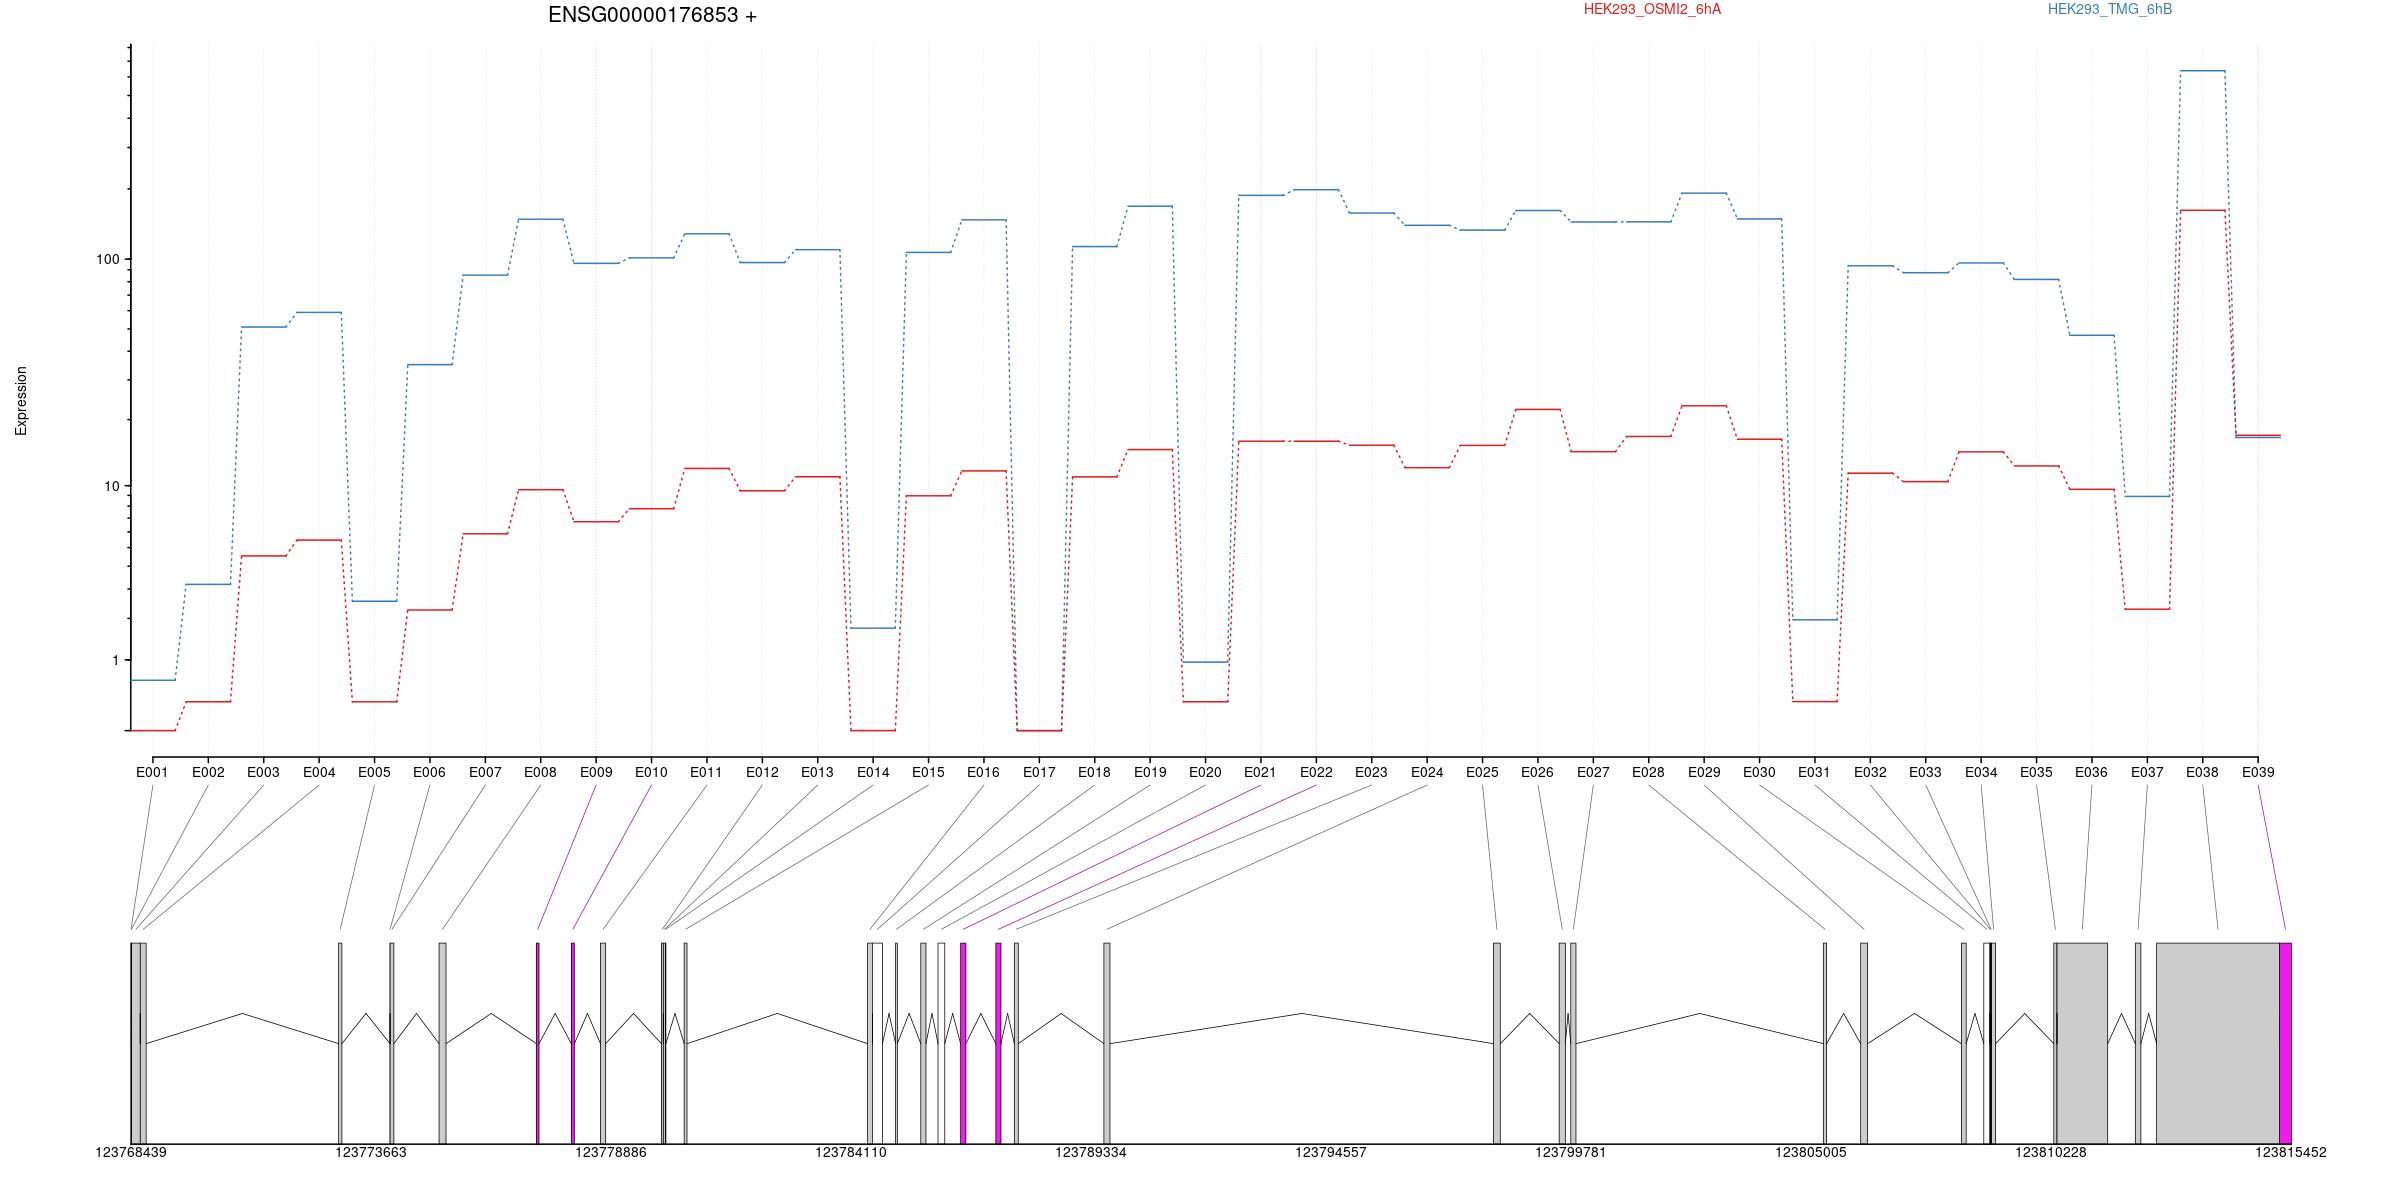This screenshot has width=2400, height=1200.
Task: Select the HEK293_OSMI2_6hA legend label
Action: pos(1652,9)
